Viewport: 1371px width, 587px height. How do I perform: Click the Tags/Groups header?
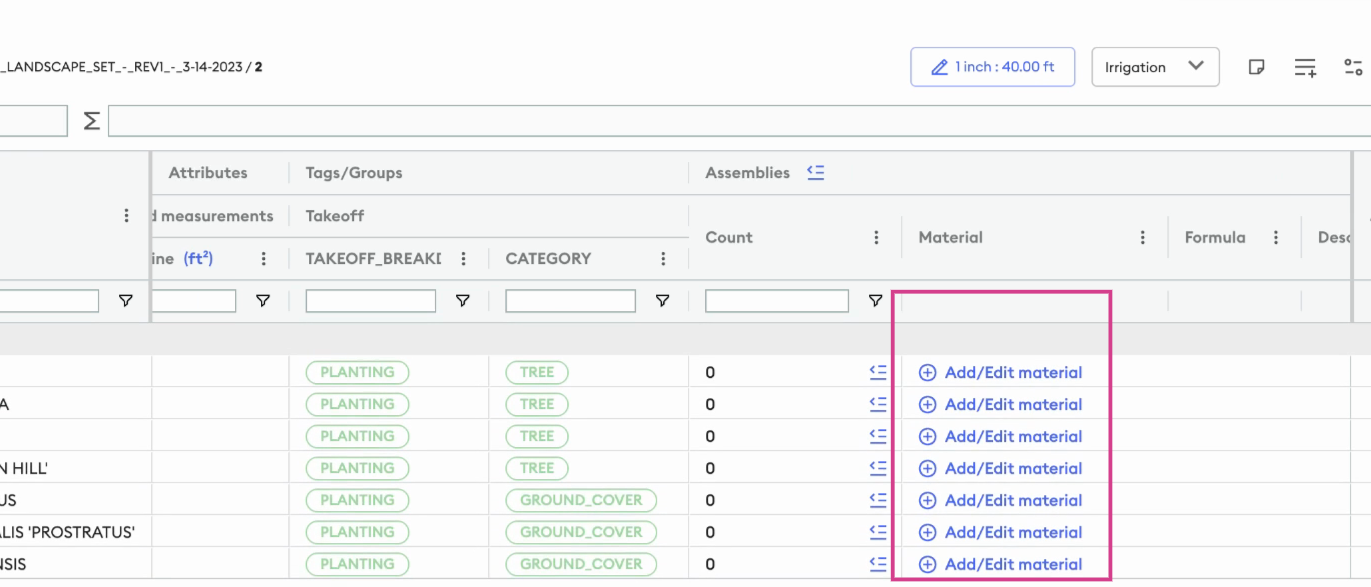(x=354, y=173)
